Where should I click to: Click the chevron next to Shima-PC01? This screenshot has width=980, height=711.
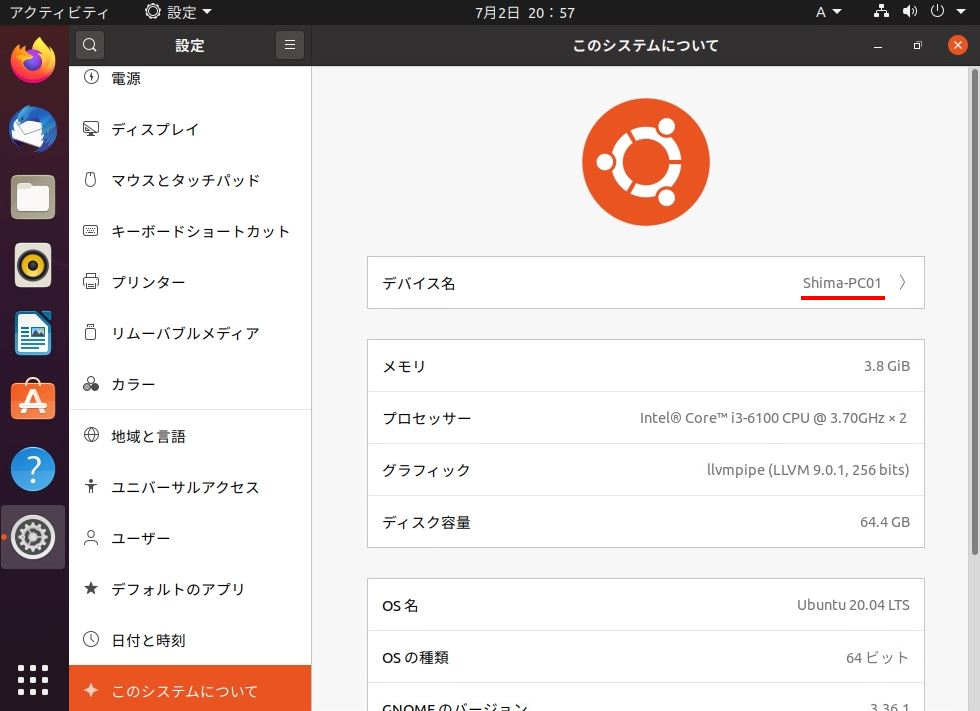[902, 282]
